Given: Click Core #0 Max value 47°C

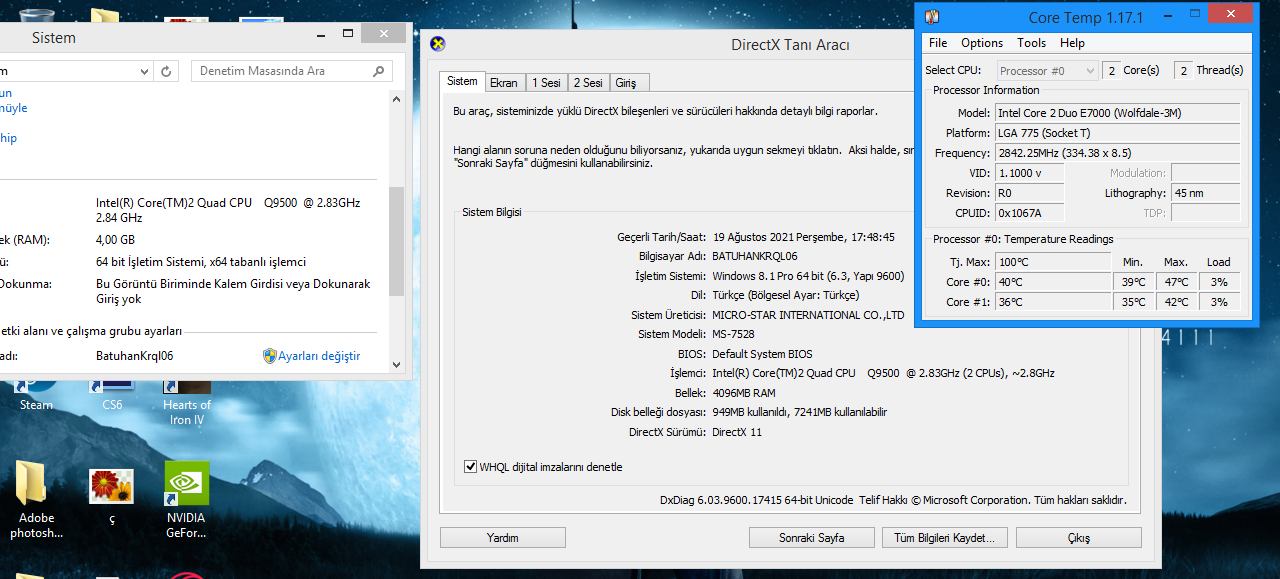Looking at the screenshot, I should 1176,282.
